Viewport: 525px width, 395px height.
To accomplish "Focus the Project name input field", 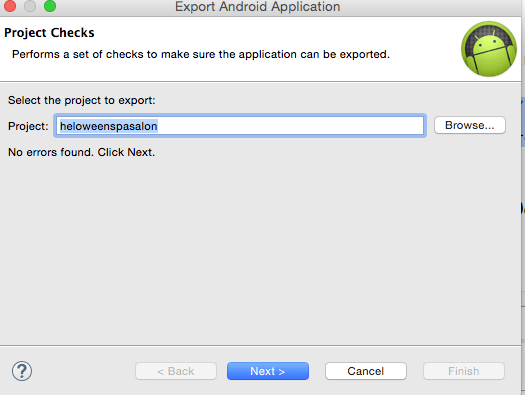I will coord(240,126).
